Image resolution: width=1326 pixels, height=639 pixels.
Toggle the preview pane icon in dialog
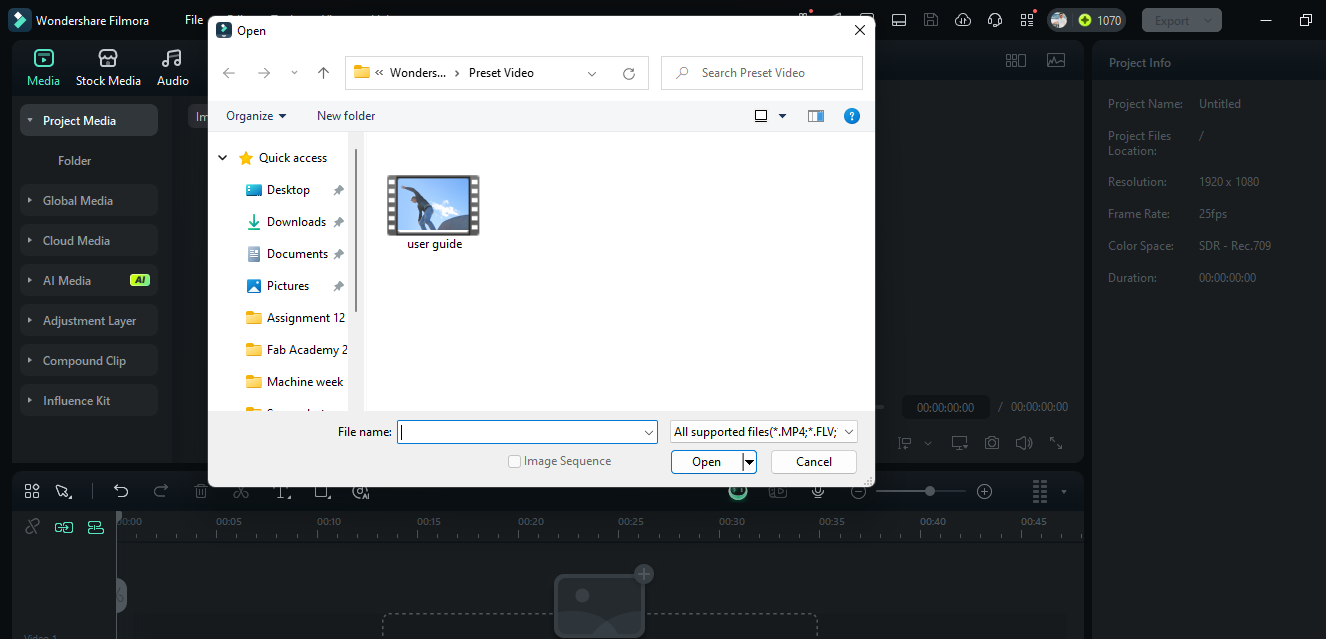[816, 116]
